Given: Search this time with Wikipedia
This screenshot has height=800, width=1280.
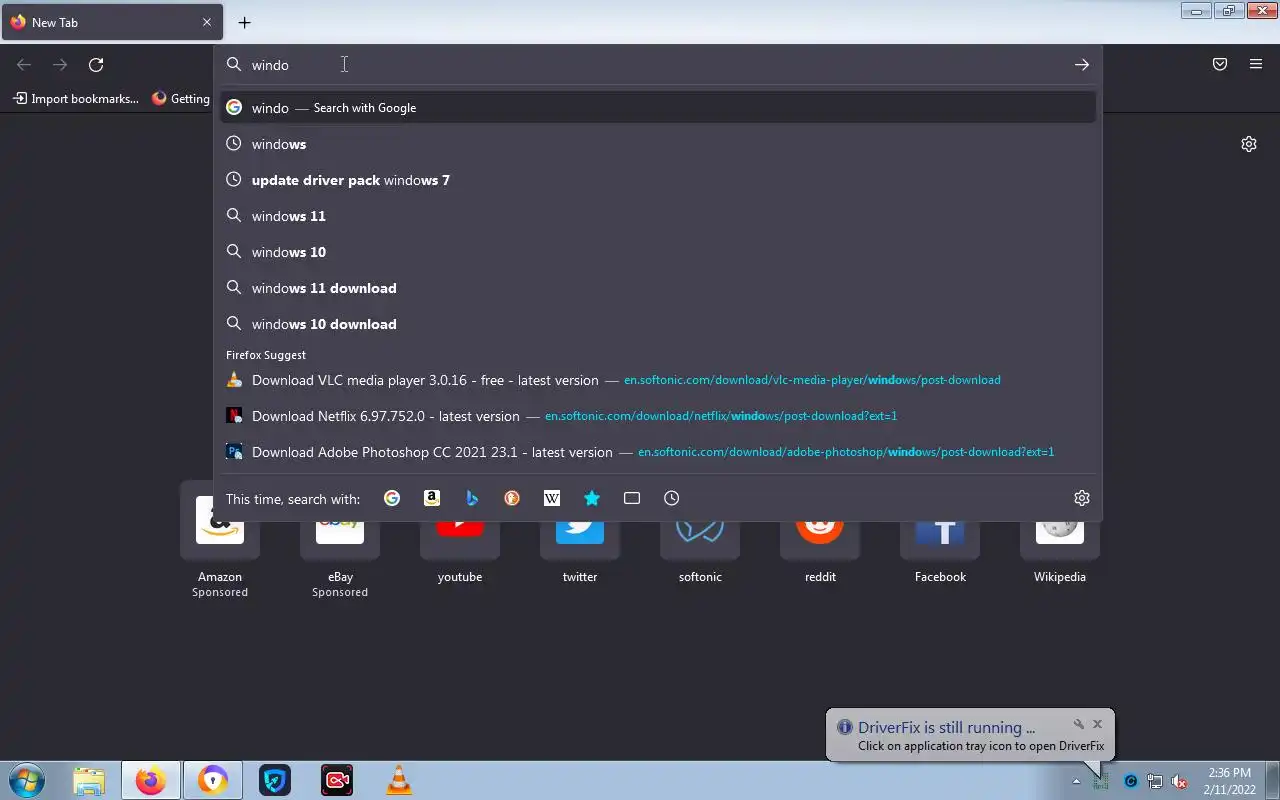Looking at the screenshot, I should click(552, 498).
